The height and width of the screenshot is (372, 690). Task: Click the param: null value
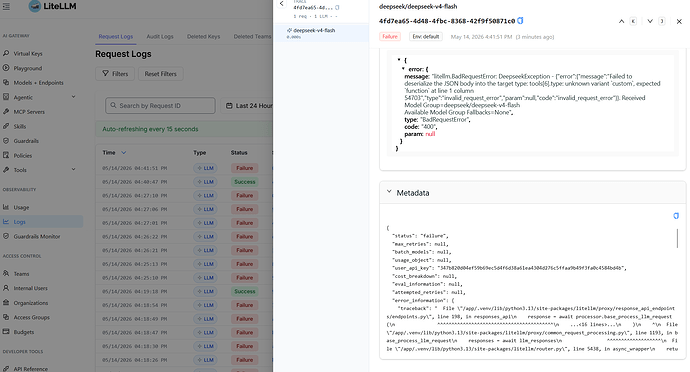pyautogui.click(x=430, y=134)
